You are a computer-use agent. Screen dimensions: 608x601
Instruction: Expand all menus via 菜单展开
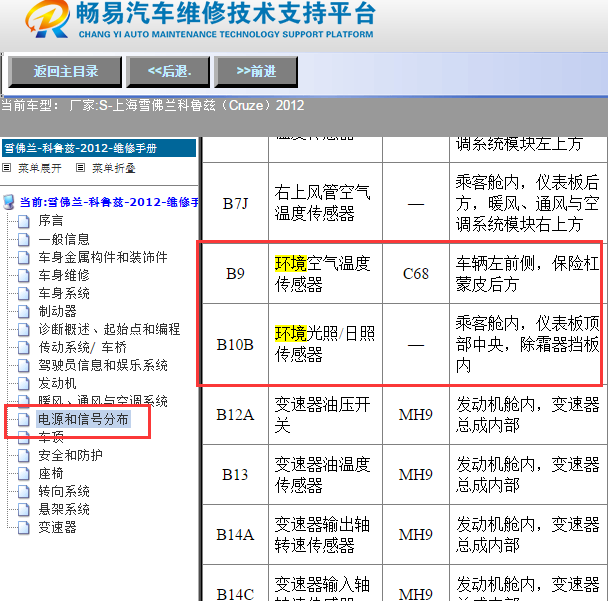point(40,168)
